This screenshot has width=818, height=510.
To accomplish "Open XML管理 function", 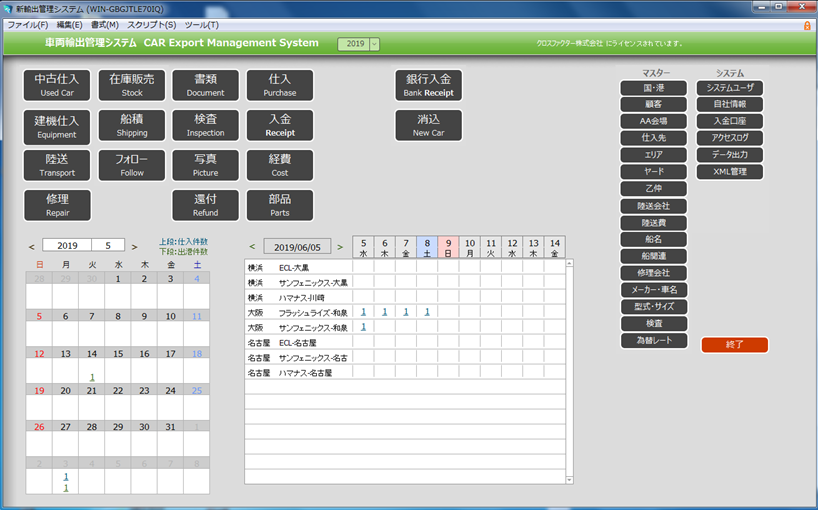I will click(x=730, y=172).
